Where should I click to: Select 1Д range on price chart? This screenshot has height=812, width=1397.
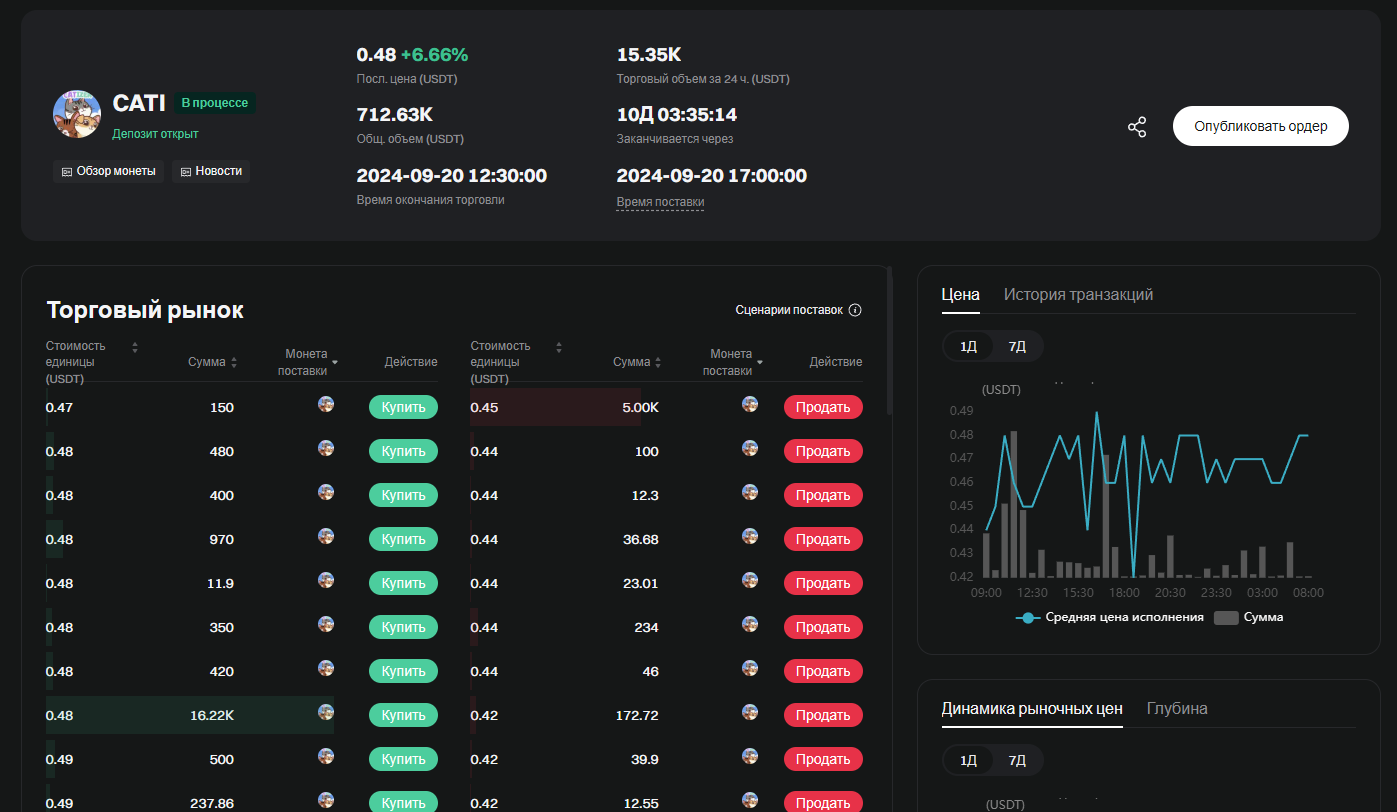[x=968, y=346]
